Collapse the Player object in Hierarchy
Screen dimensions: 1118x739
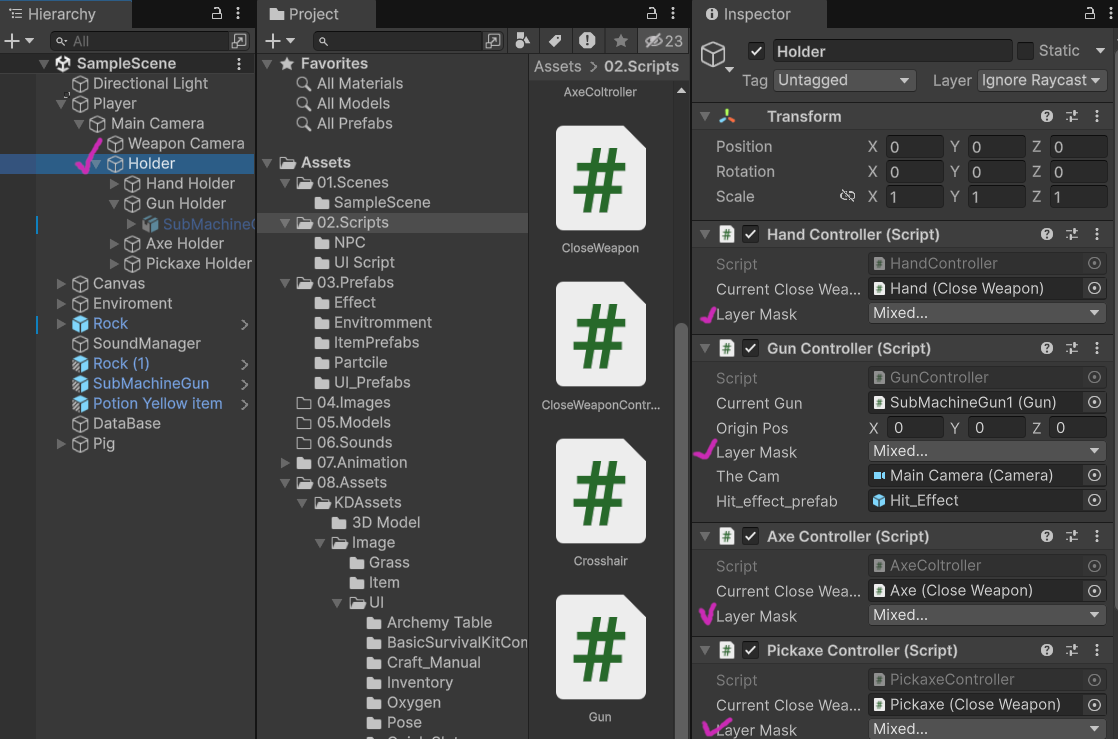[x=61, y=104]
